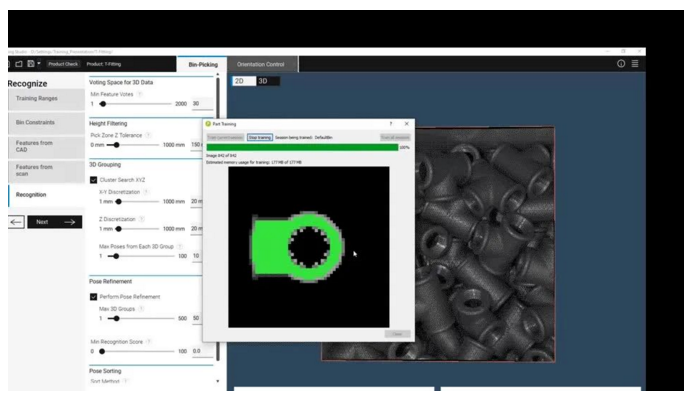This screenshot has height=399, width=684.
Task: Click the Part Training dialog help icon
Action: pyautogui.click(x=390, y=124)
